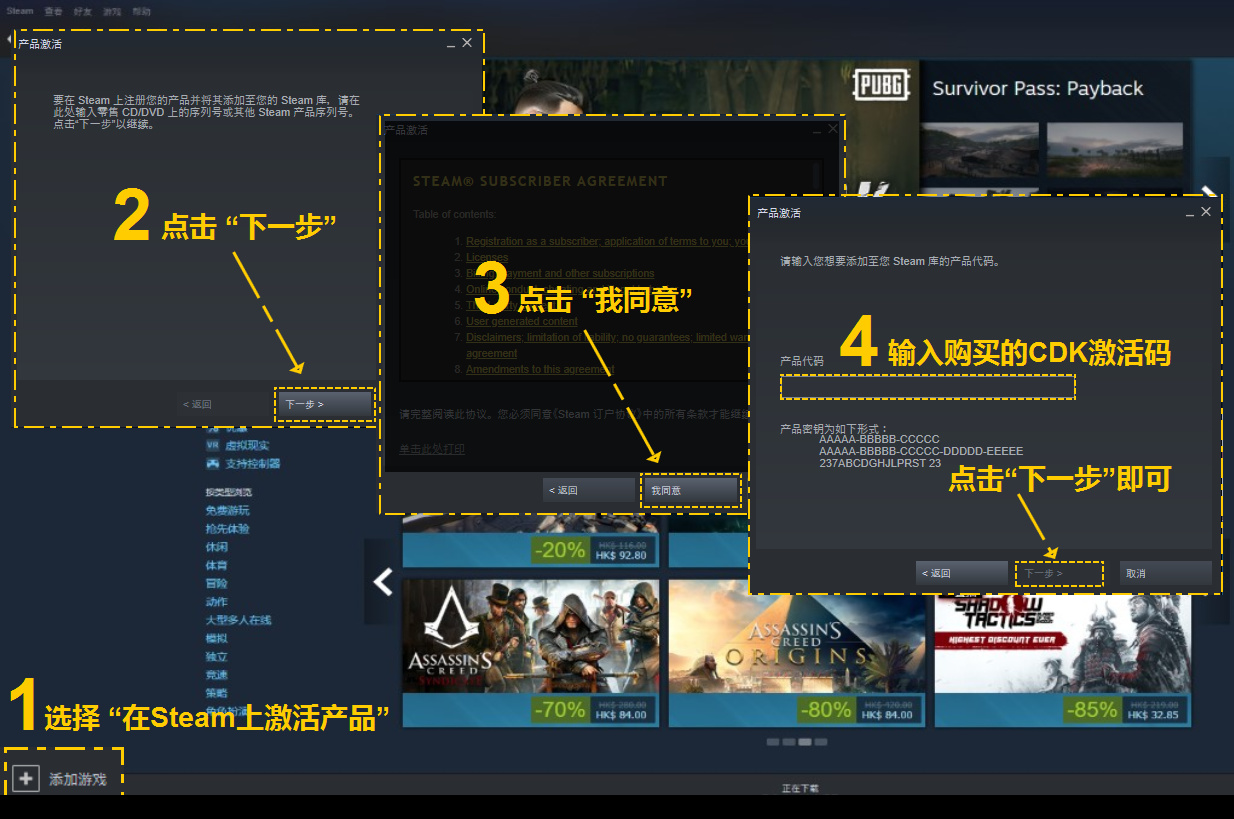1234x819 pixels.
Task: Browse the 独立 genre
Action: 217,656
